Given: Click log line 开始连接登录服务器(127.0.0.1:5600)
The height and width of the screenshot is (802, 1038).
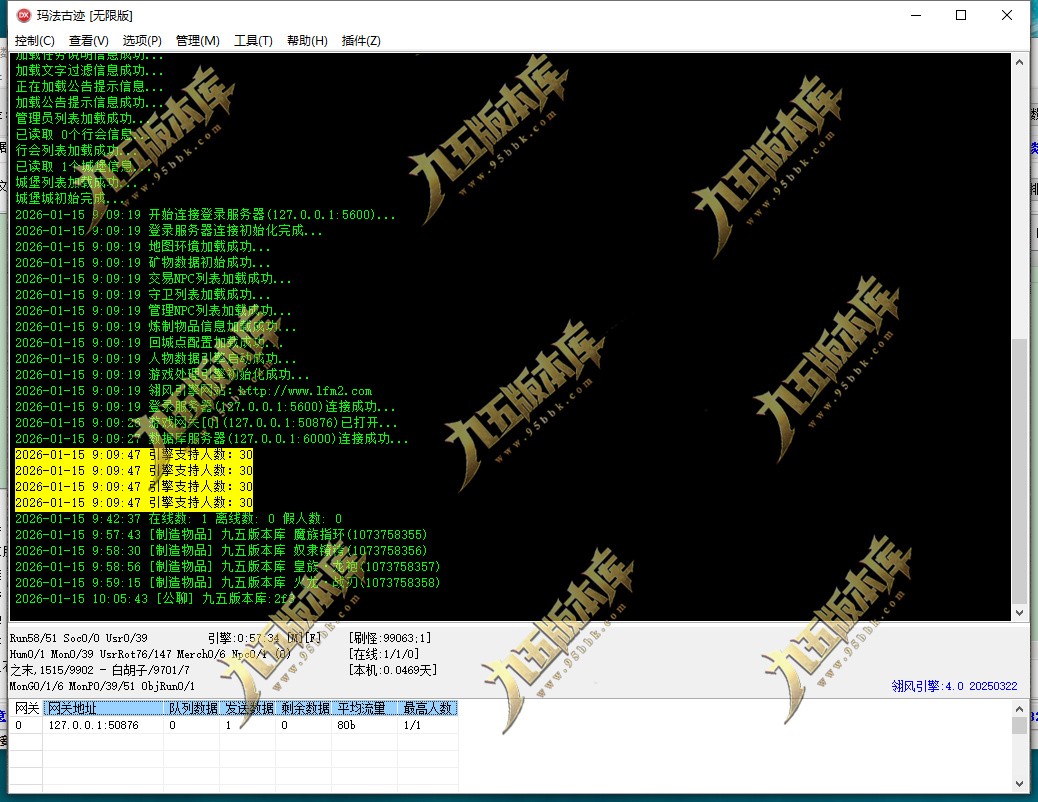Looking at the screenshot, I should pyautogui.click(x=205, y=215).
